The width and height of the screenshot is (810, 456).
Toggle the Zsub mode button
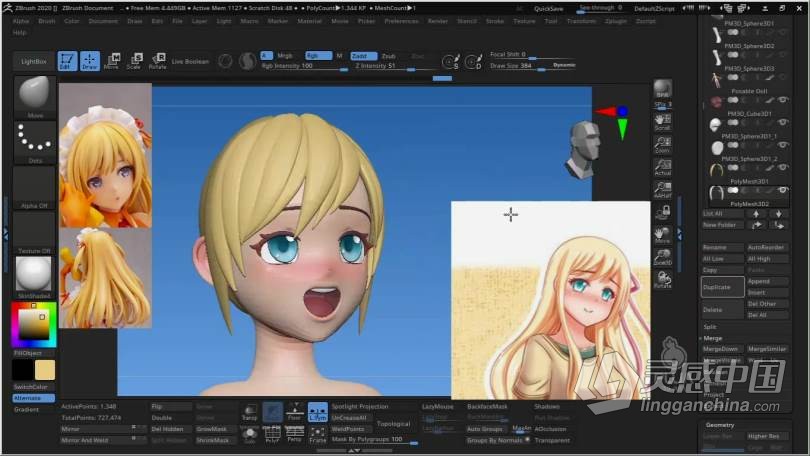pyautogui.click(x=388, y=56)
